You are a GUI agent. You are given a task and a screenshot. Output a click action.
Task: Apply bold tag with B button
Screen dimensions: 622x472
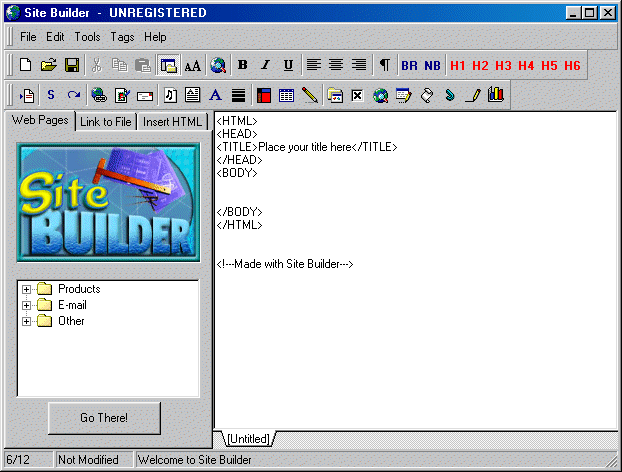[242, 65]
